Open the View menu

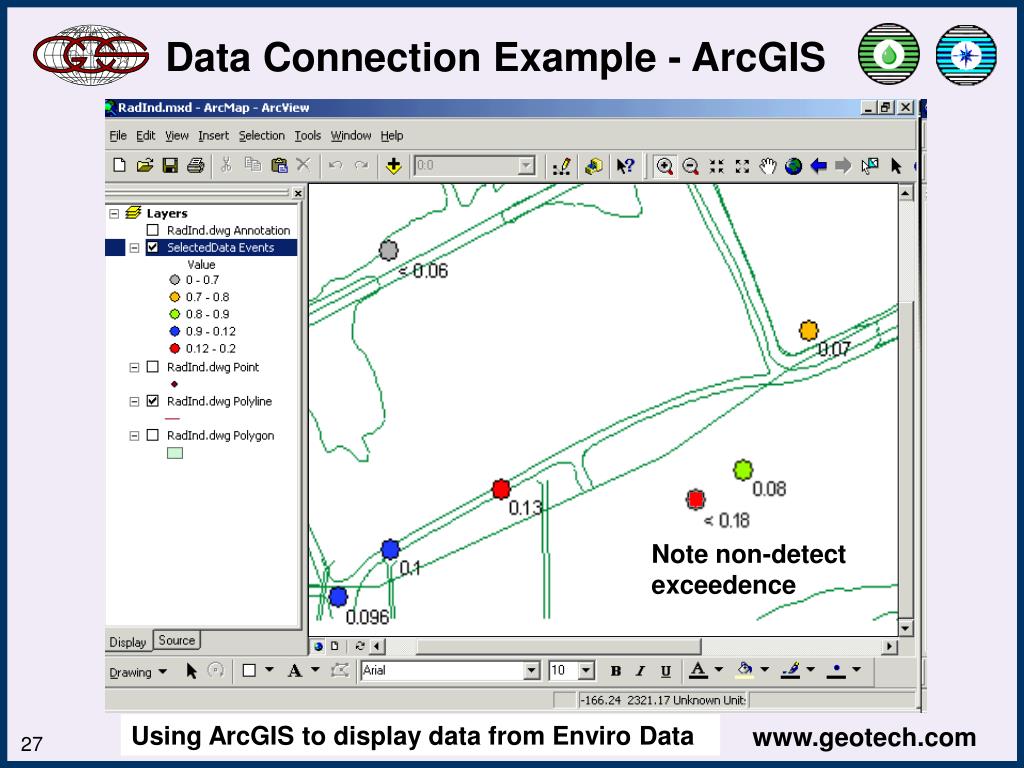tap(176, 135)
